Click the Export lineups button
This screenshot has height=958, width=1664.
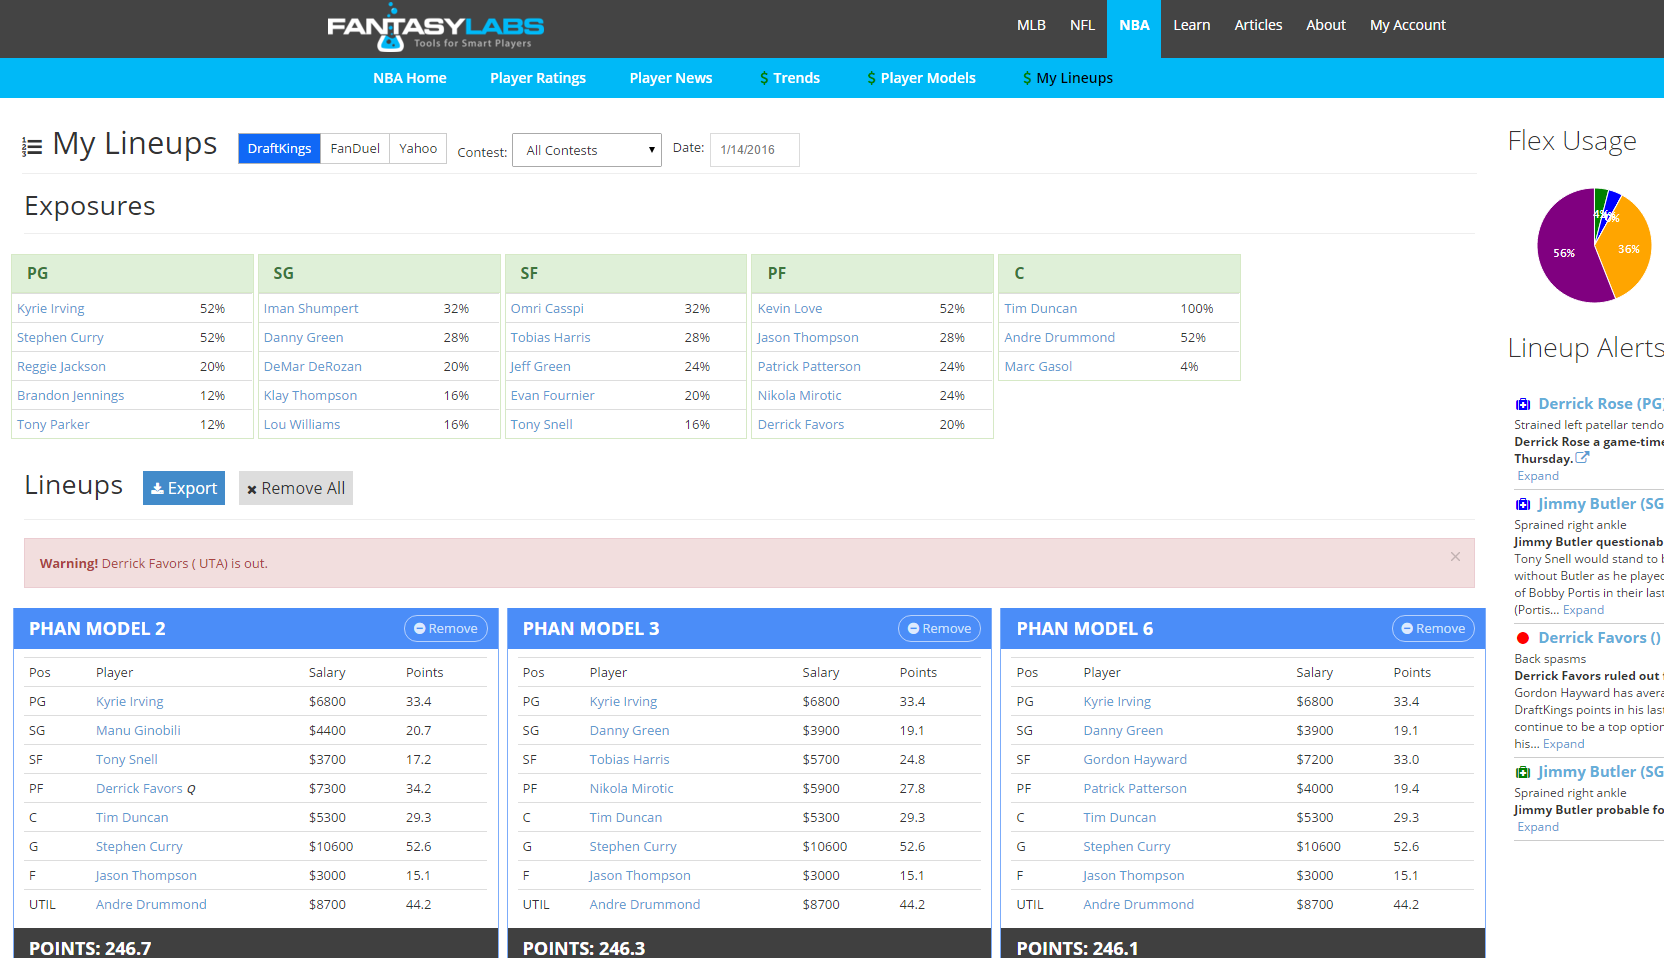[184, 488]
